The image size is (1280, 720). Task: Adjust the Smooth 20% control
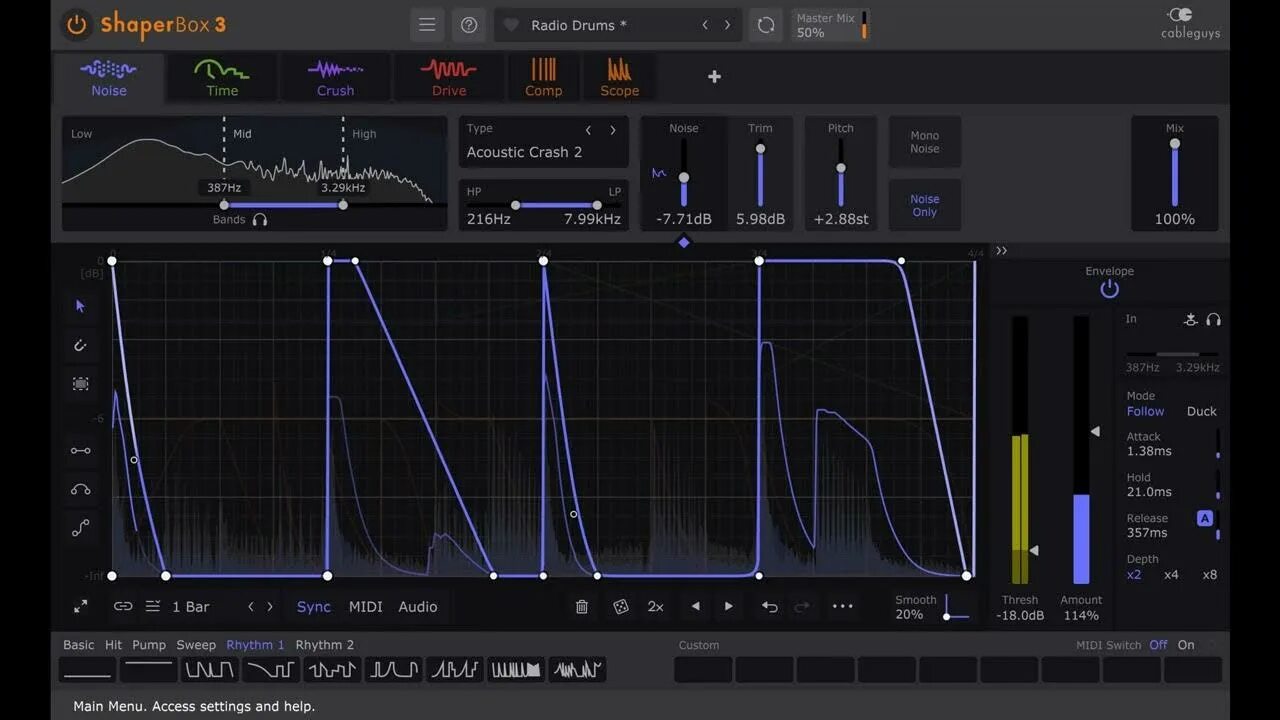(932, 607)
